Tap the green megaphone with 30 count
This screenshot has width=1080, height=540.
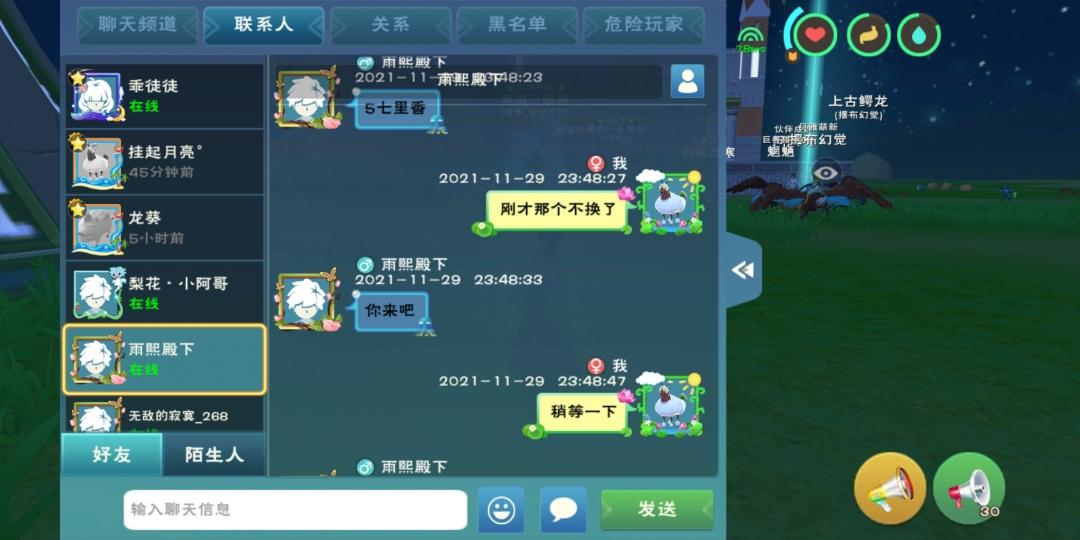point(969,488)
